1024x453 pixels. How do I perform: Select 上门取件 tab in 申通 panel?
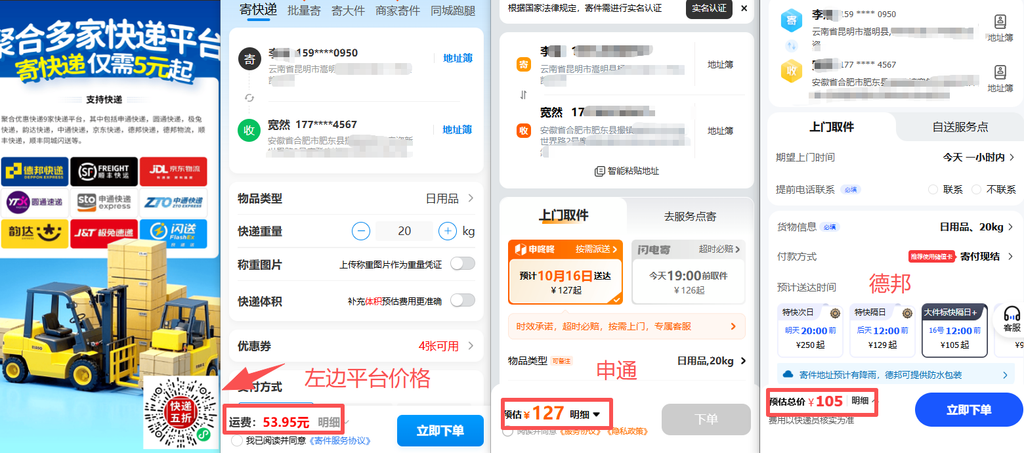click(564, 215)
